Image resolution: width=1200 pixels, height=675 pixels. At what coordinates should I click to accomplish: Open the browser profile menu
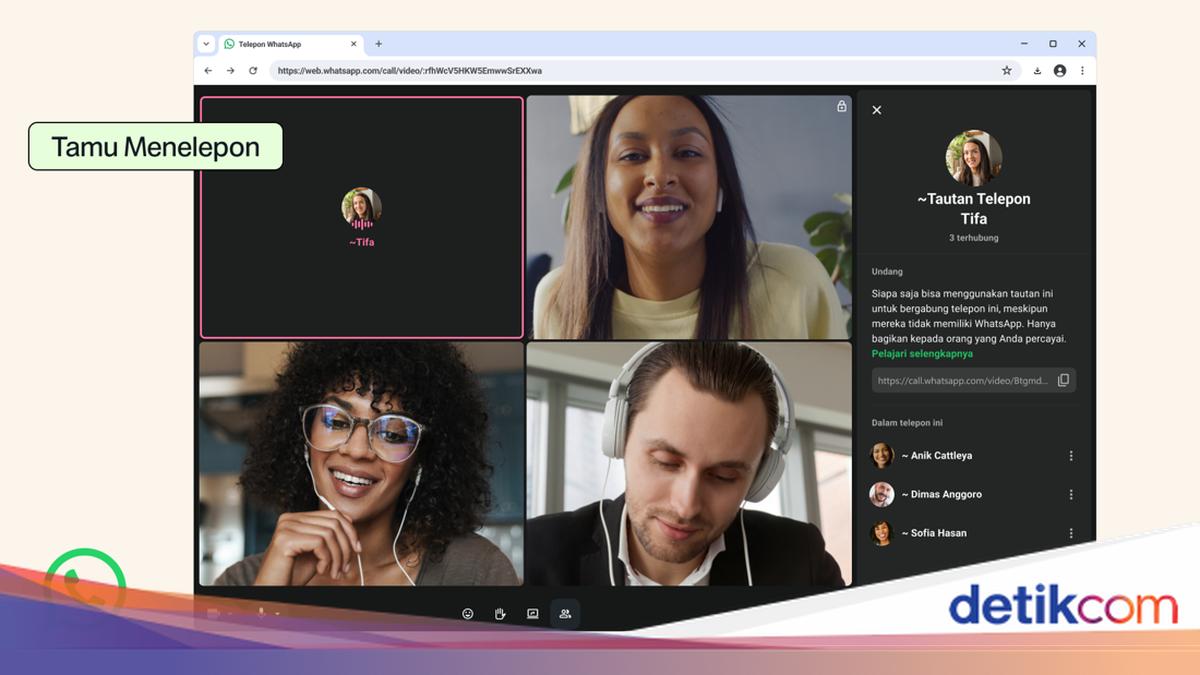[1060, 71]
